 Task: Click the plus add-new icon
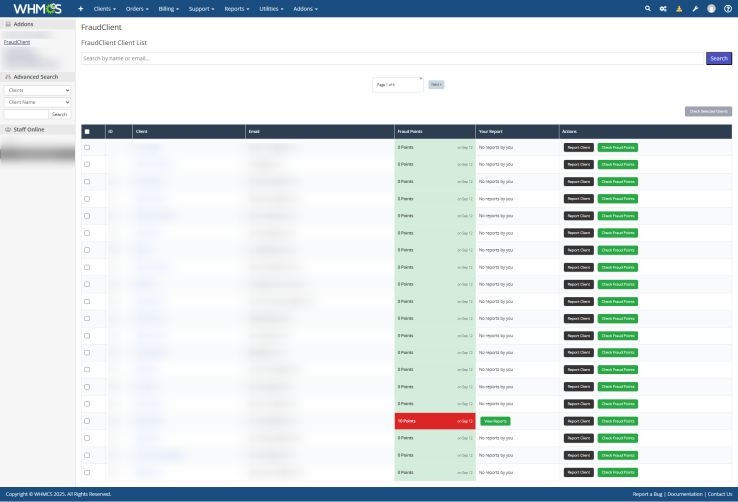81,8
